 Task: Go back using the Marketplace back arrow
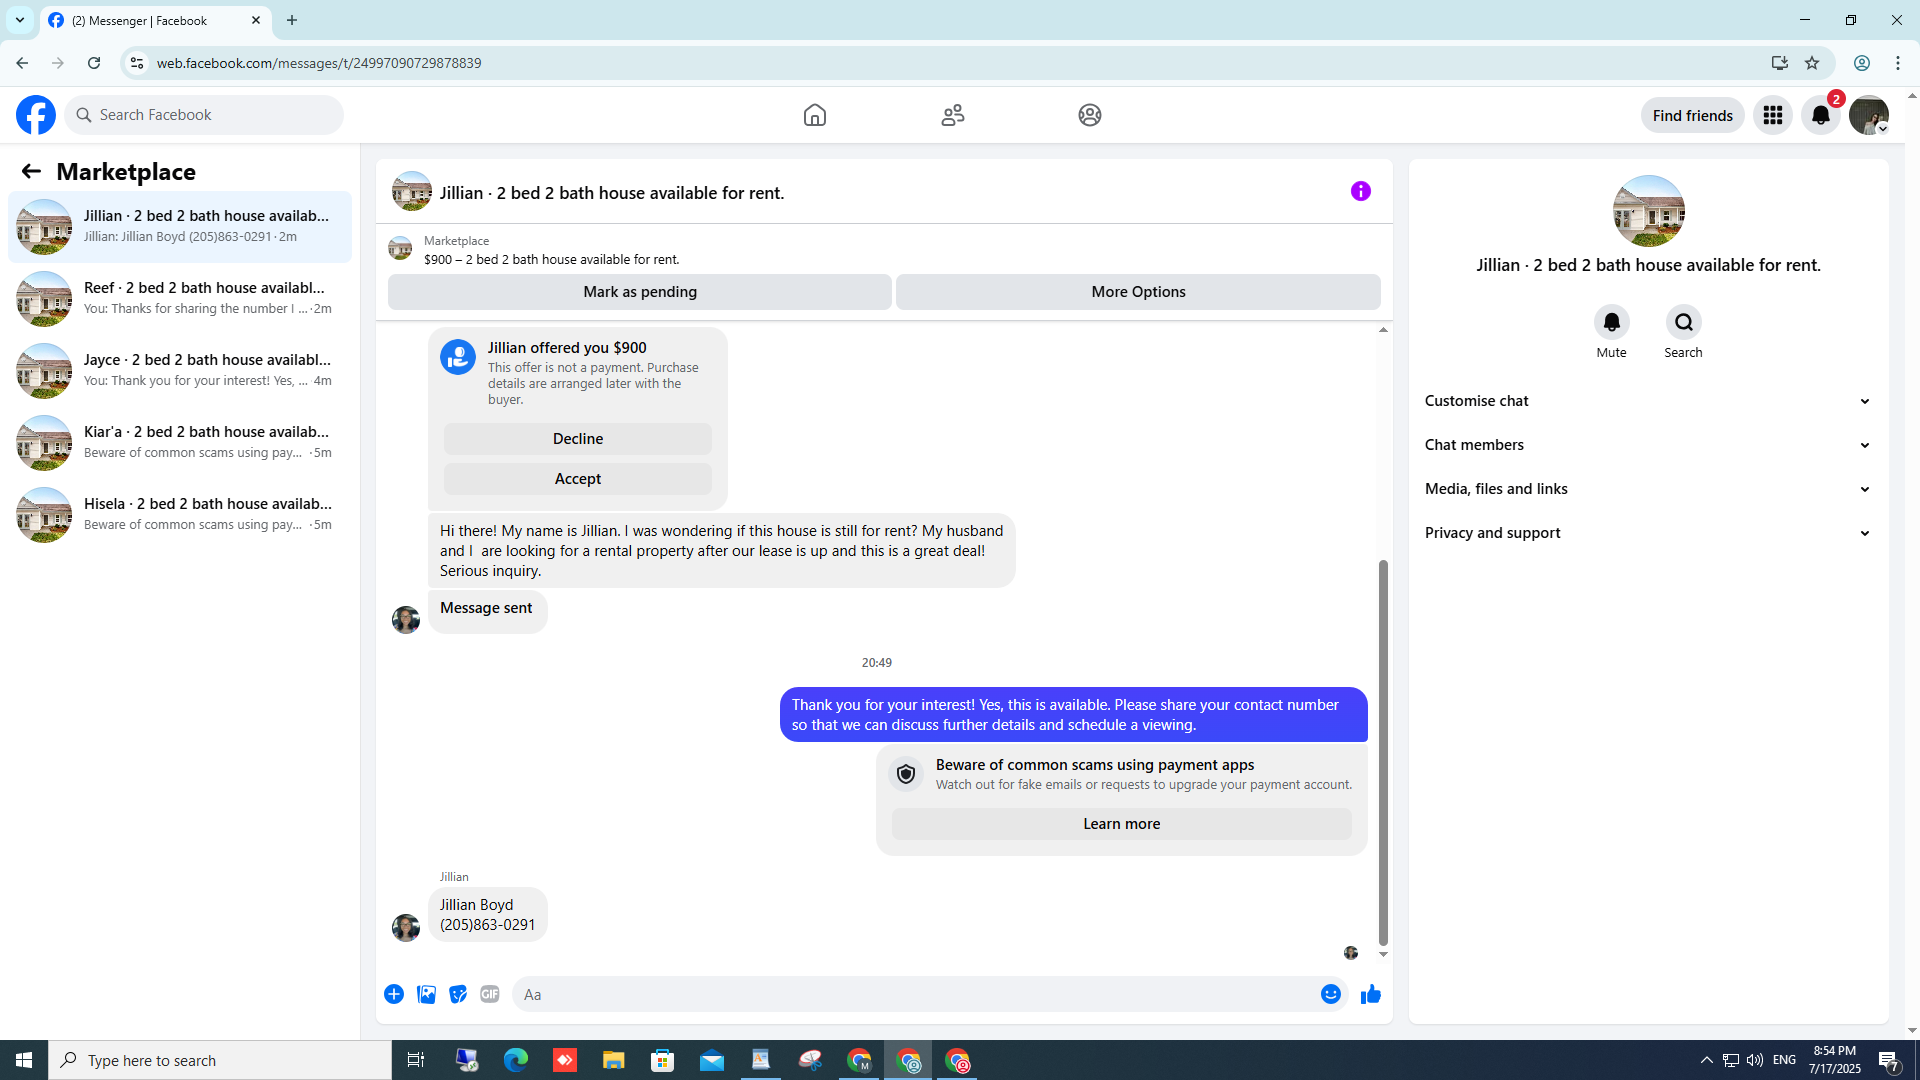click(x=31, y=171)
